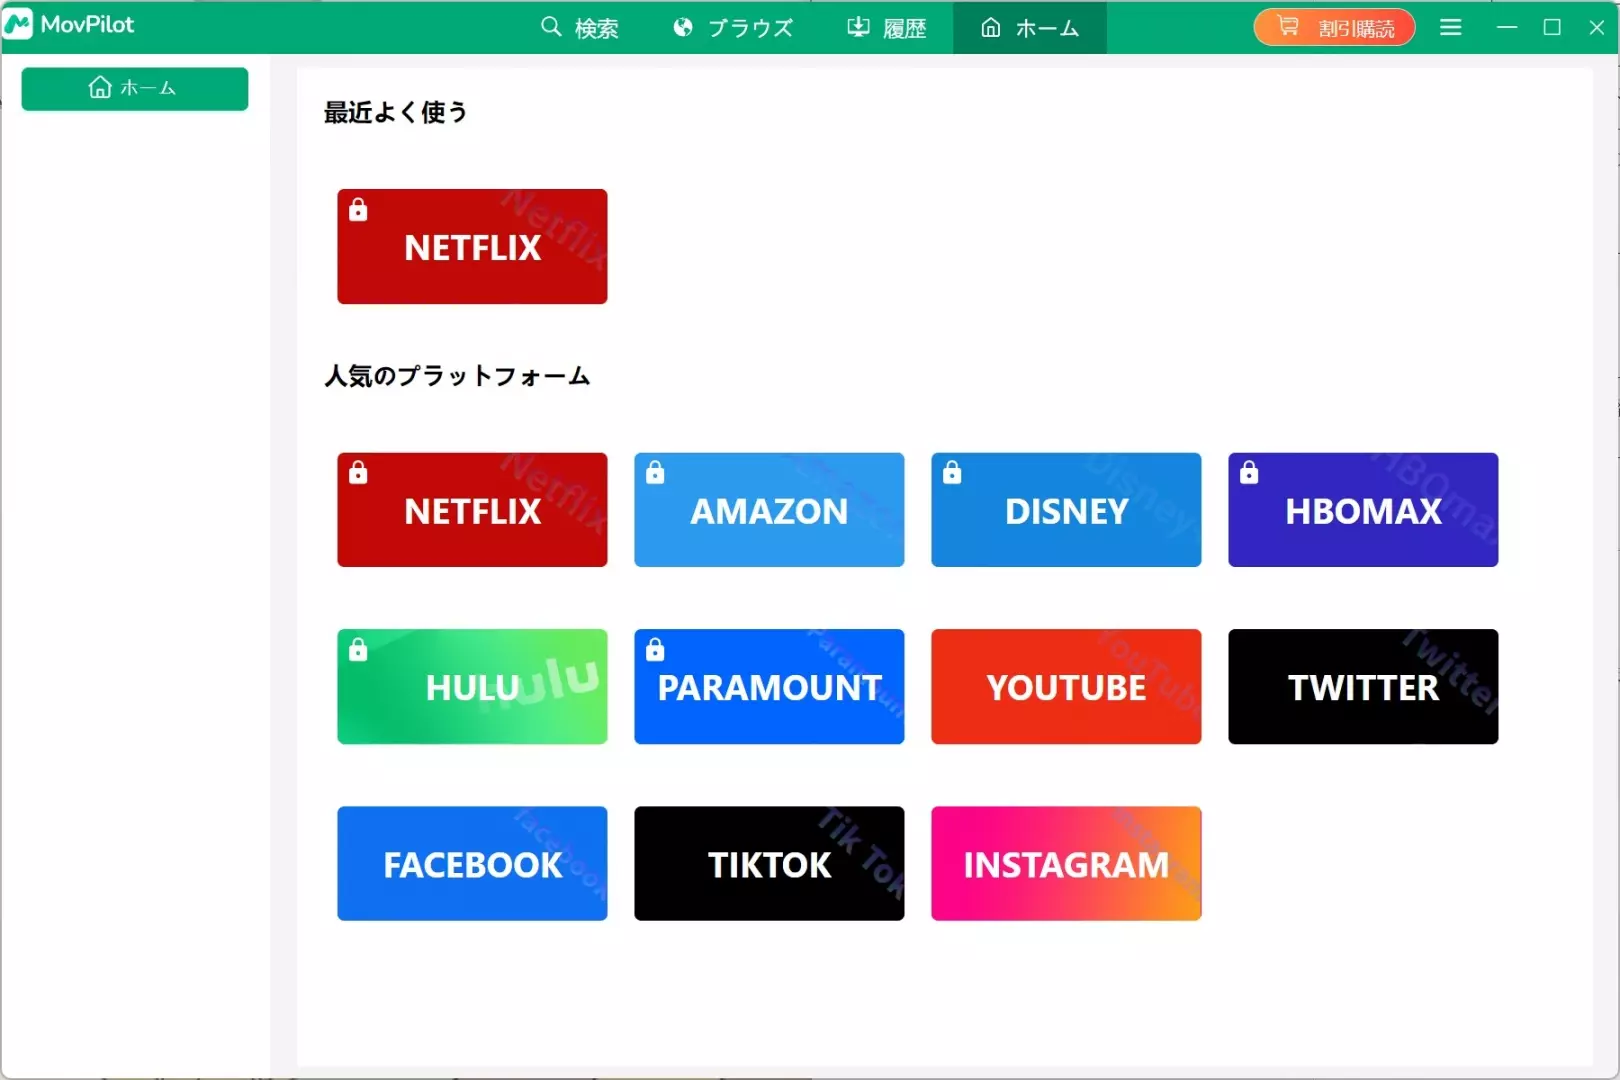Open the 履歴 history tab
This screenshot has width=1620, height=1080.
887,28
